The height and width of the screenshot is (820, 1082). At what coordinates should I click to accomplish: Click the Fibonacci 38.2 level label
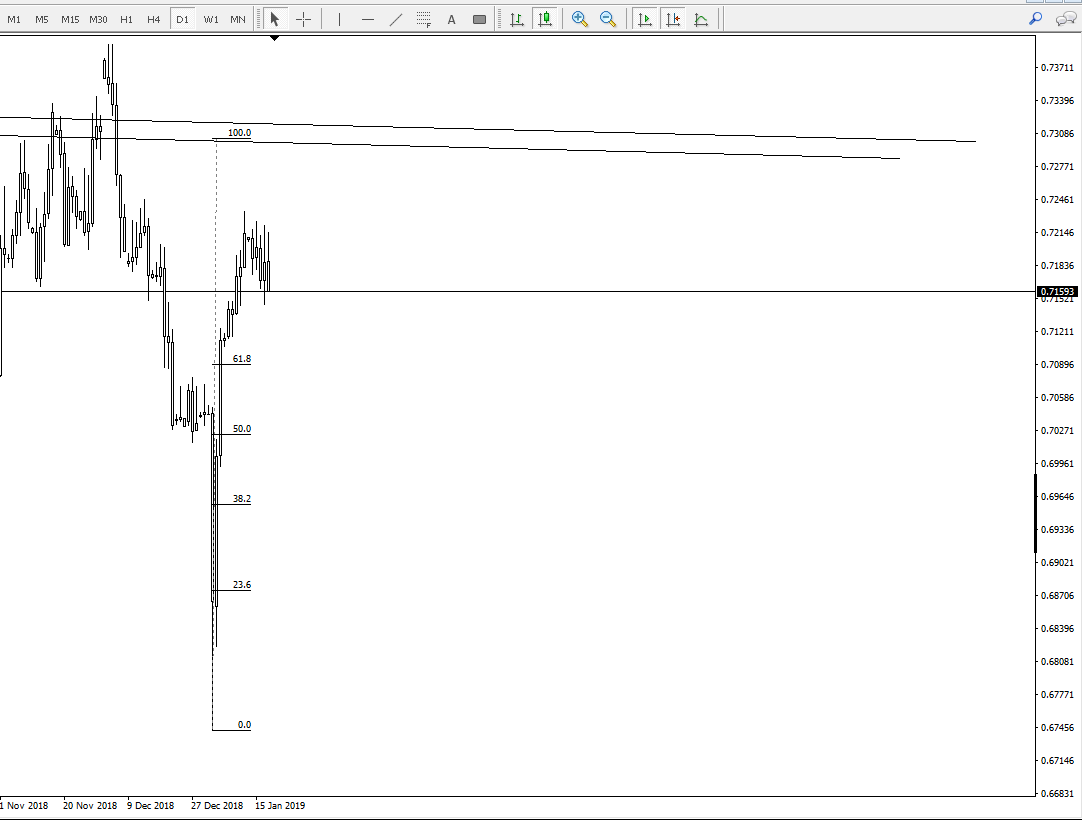coord(242,498)
